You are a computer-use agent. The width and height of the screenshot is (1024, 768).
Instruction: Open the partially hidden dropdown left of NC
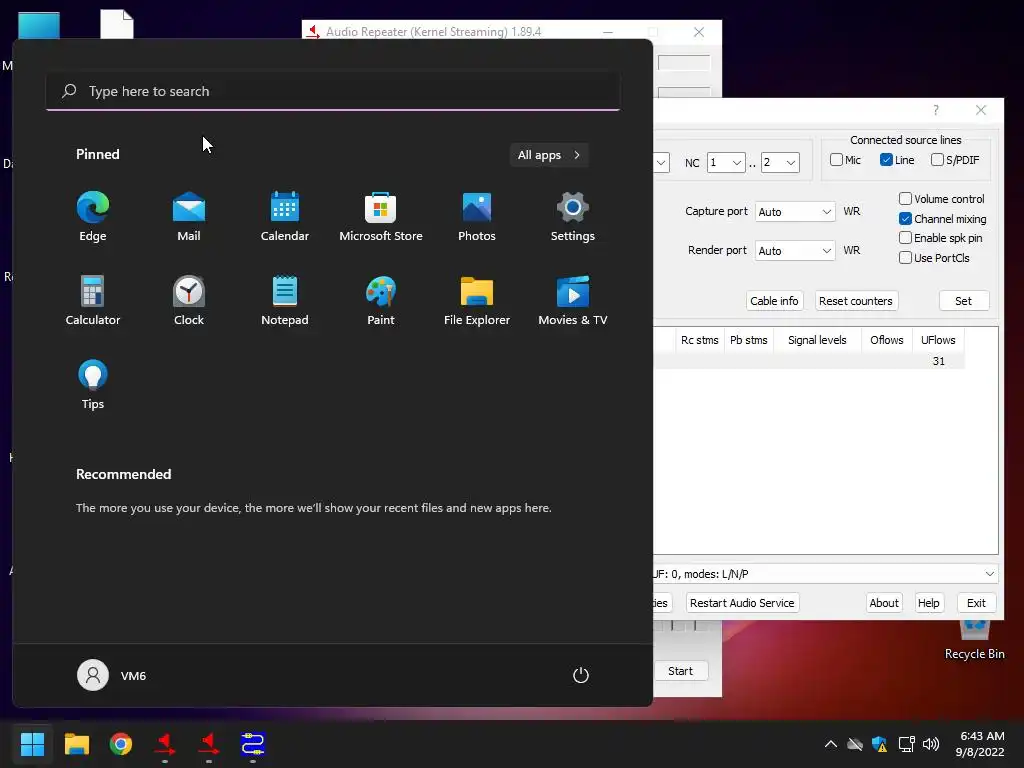coord(662,163)
